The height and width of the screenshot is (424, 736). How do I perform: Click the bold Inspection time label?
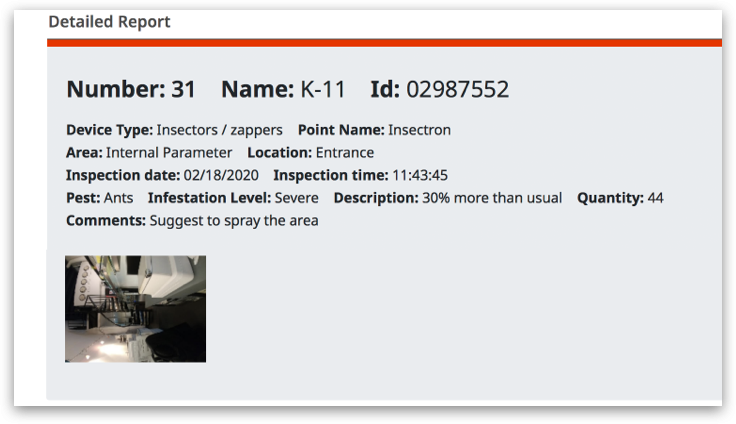331,175
